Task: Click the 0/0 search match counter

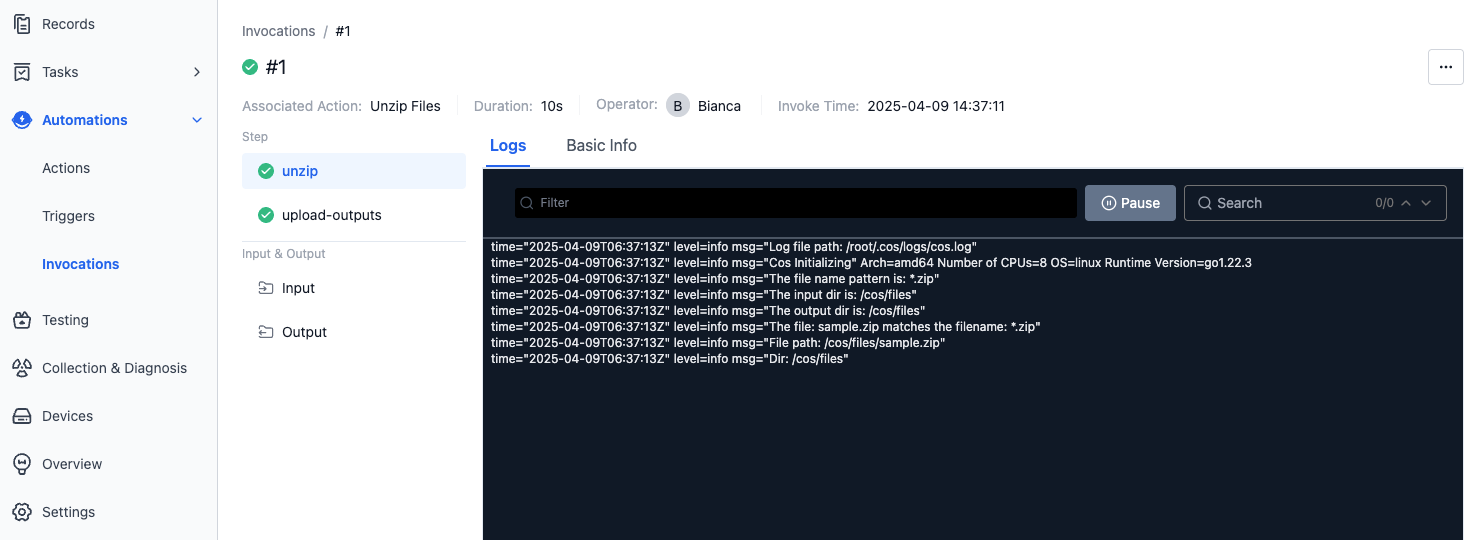Action: pyautogui.click(x=1384, y=203)
